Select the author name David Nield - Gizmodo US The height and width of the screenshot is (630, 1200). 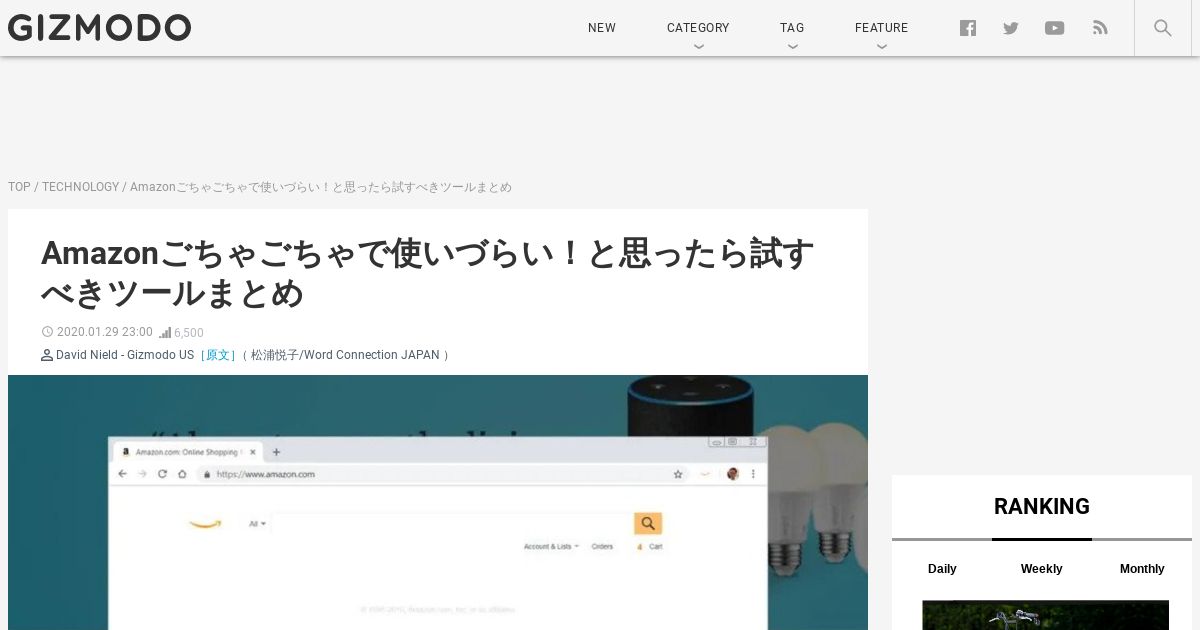[125, 355]
